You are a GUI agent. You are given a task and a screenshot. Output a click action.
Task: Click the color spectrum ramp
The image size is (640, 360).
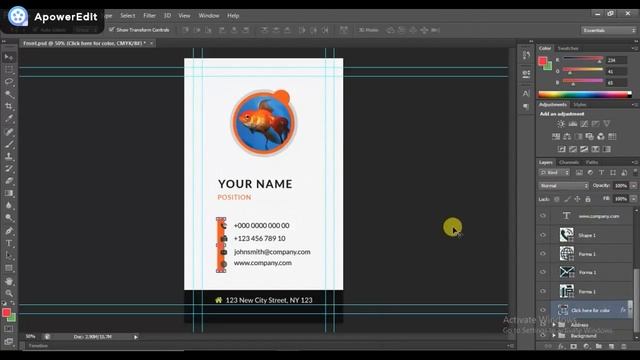point(585,94)
